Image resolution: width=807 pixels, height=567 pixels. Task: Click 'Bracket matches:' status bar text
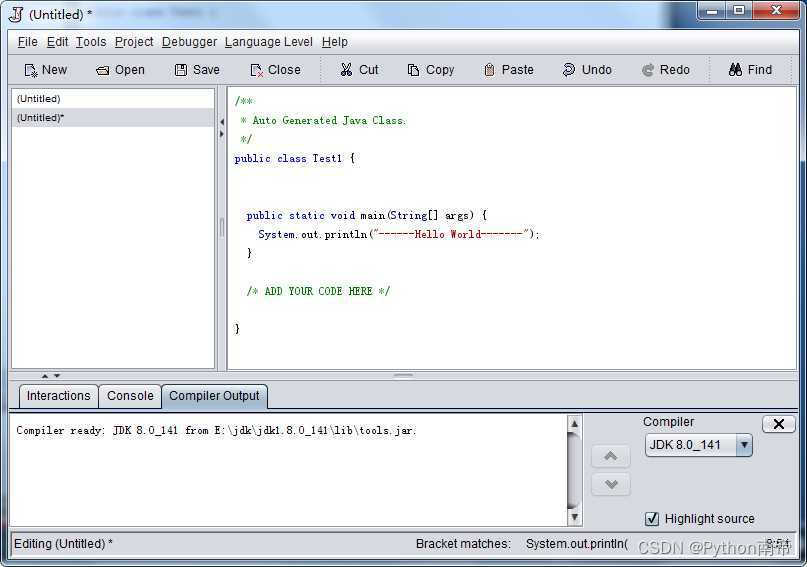(463, 544)
